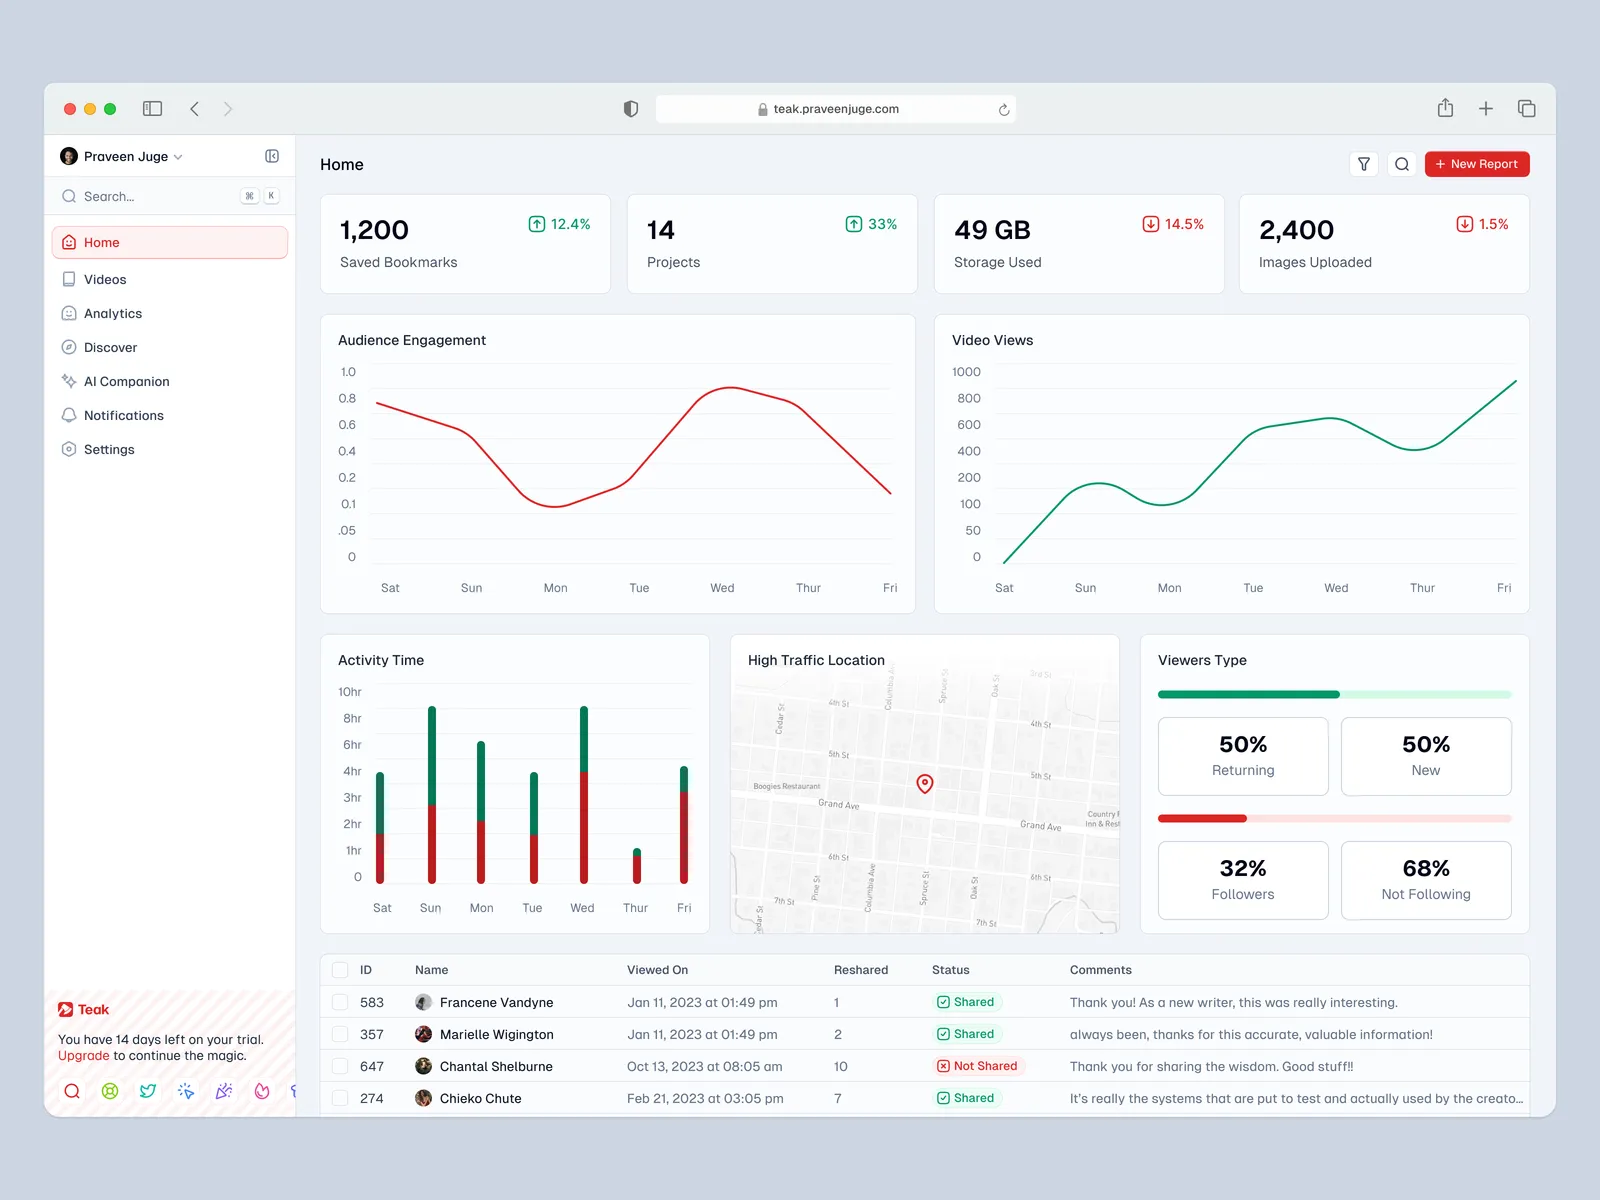Collapse sidebar using the panel icon
The image size is (1600, 1200).
pos(272,156)
